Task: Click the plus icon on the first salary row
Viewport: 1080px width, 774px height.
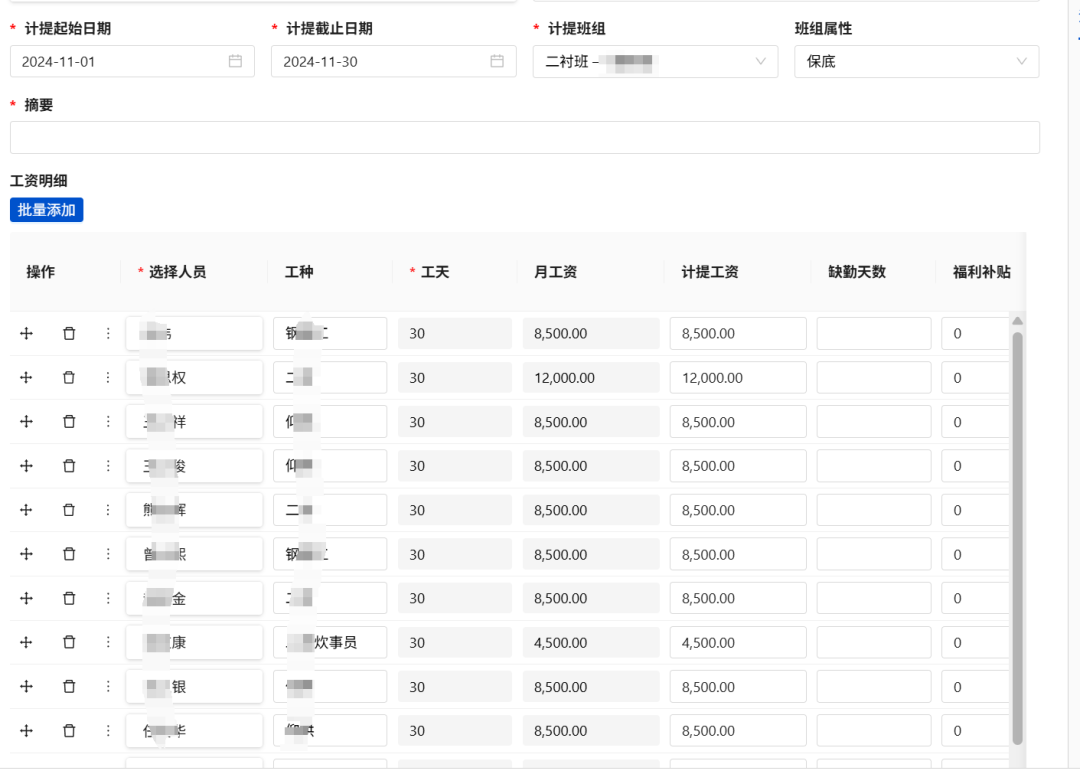Action: [x=26, y=333]
